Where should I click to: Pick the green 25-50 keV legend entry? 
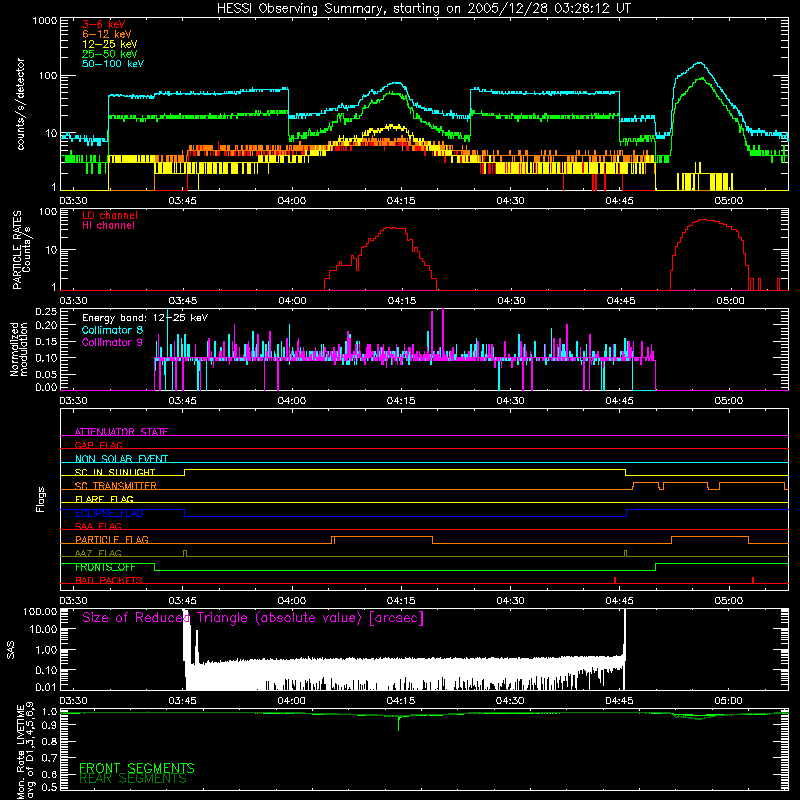point(110,54)
